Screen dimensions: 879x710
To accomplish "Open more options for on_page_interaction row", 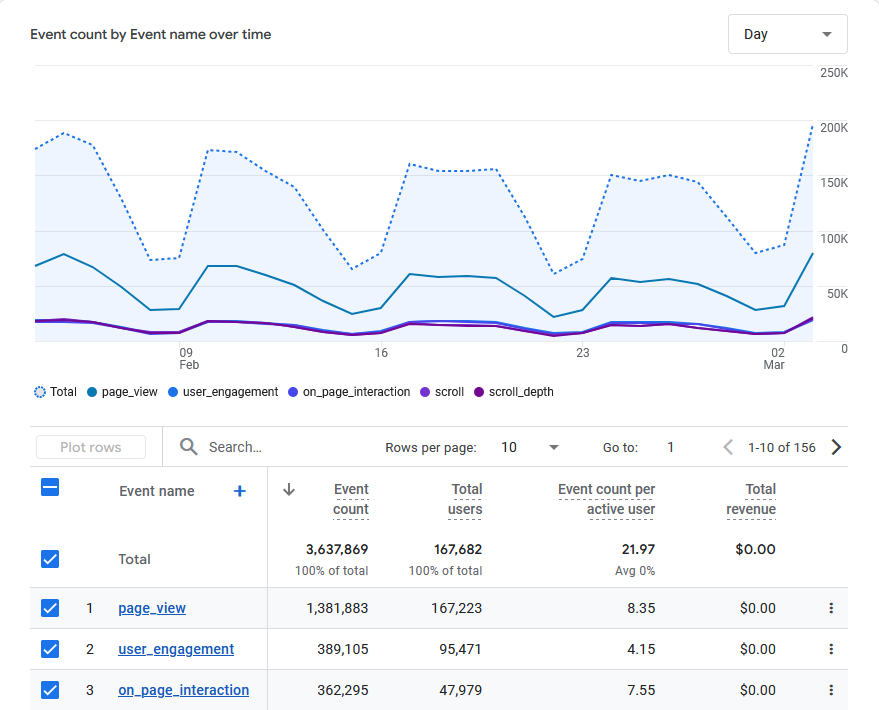I will pyautogui.click(x=830, y=690).
